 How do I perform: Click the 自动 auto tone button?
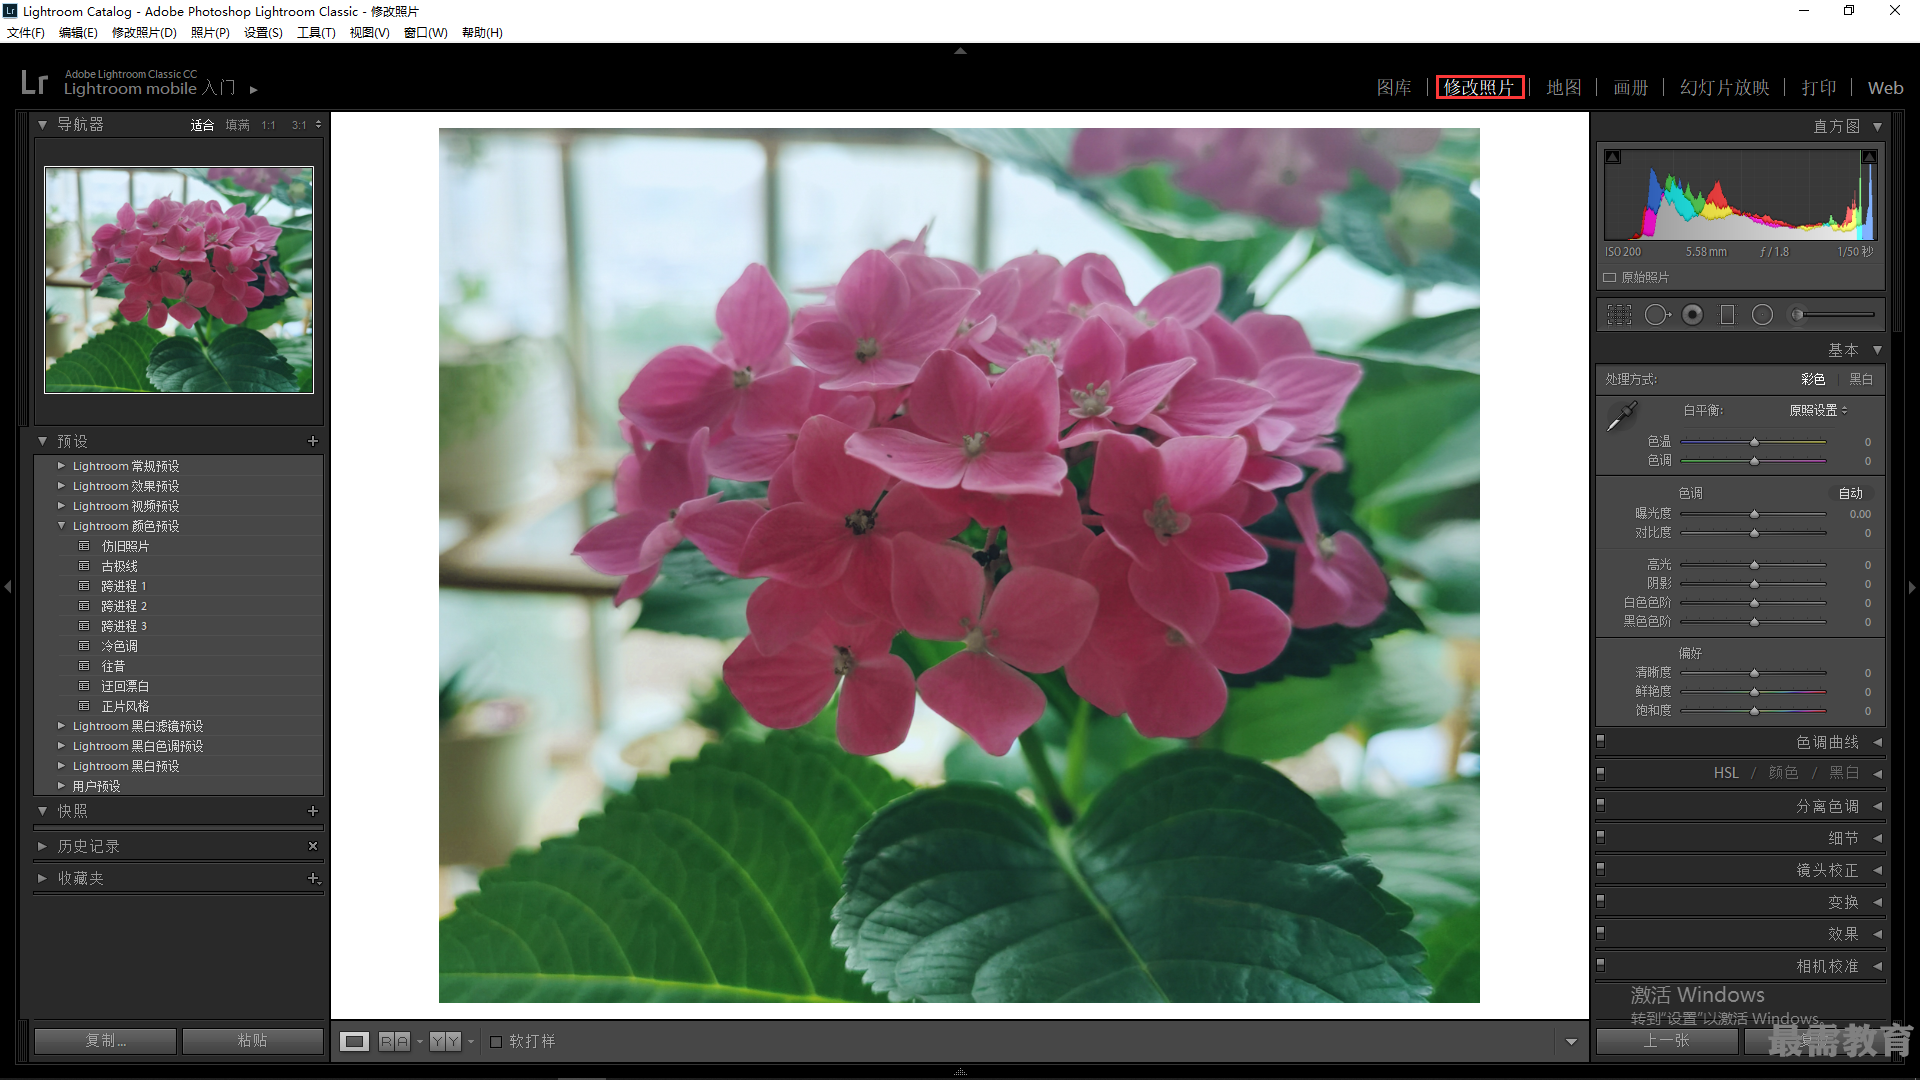pyautogui.click(x=1851, y=493)
